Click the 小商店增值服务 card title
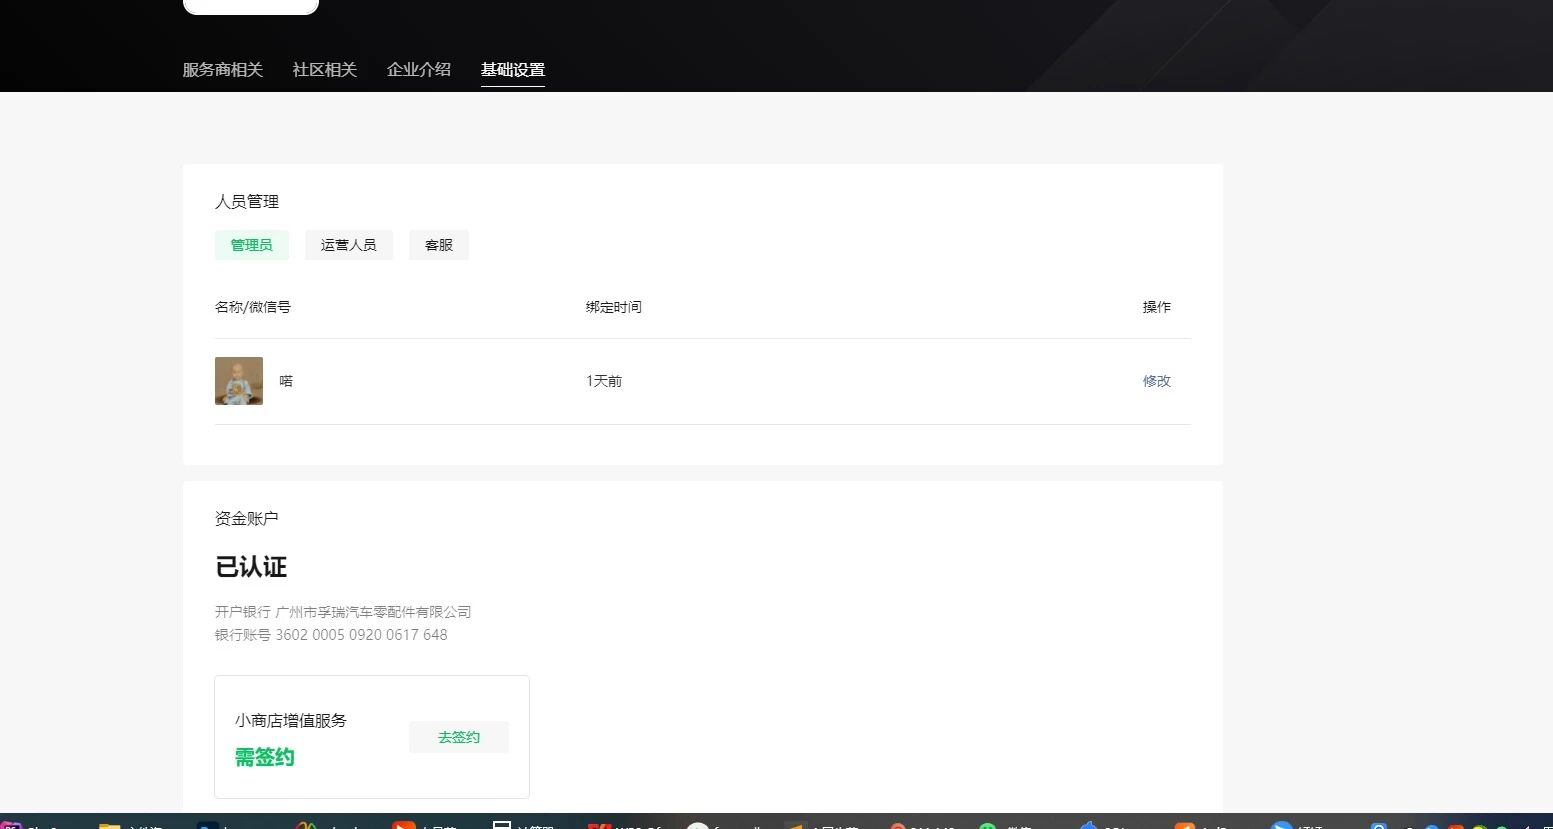 tap(290, 720)
